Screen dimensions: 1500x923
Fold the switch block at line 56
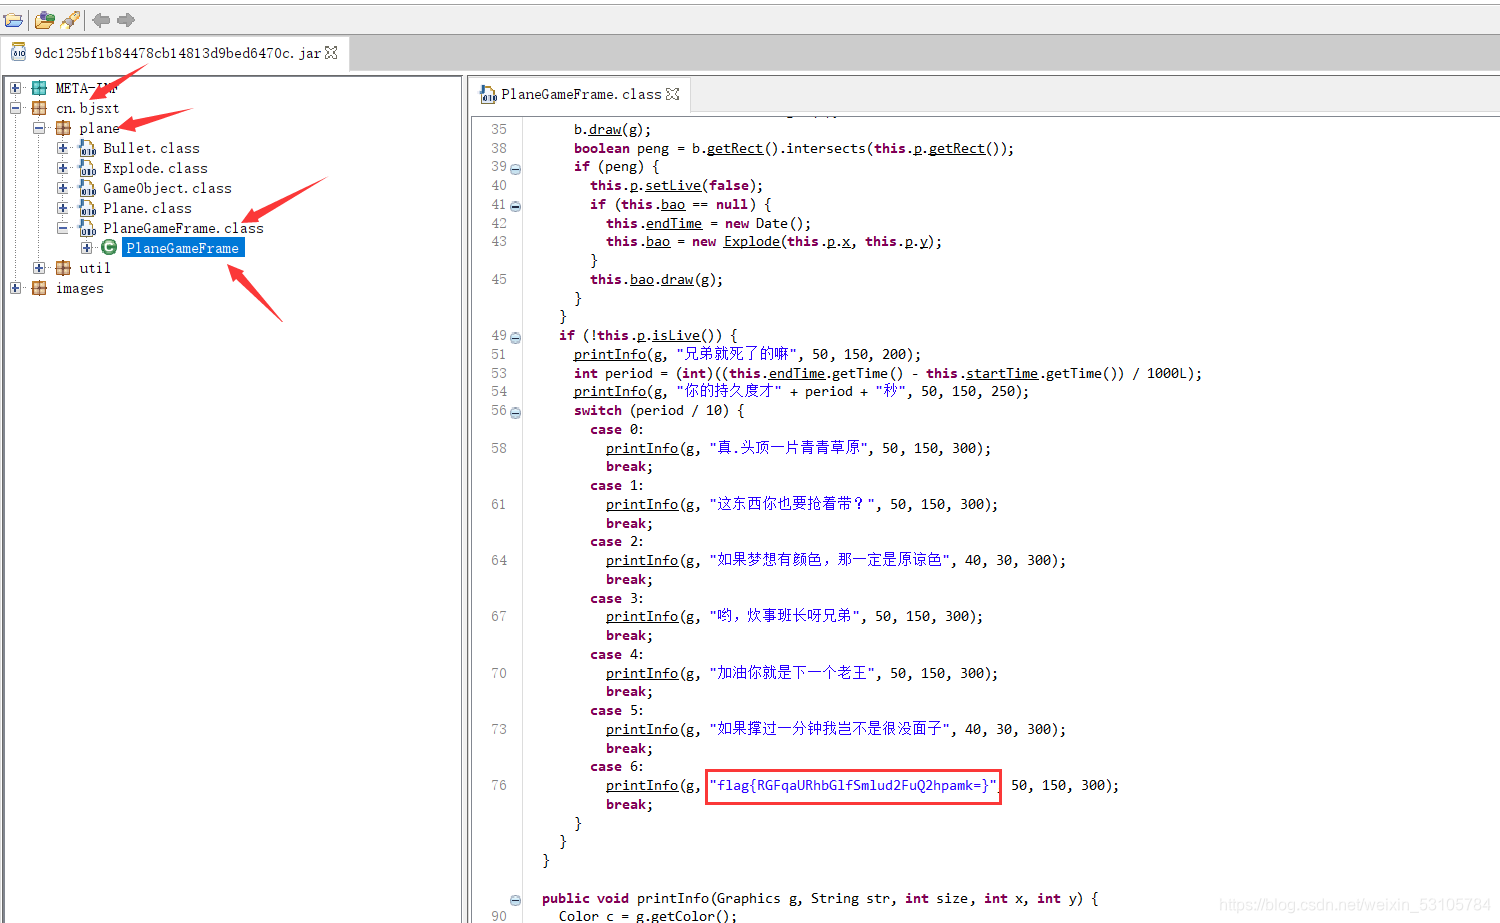[516, 412]
